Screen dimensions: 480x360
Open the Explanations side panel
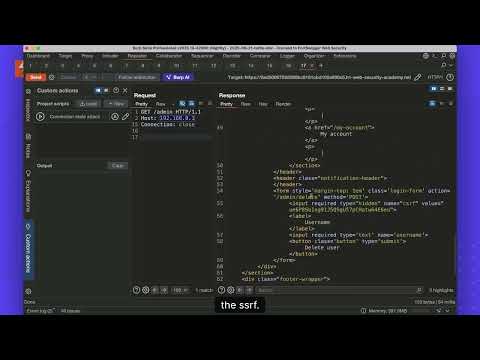[x=28, y=192]
